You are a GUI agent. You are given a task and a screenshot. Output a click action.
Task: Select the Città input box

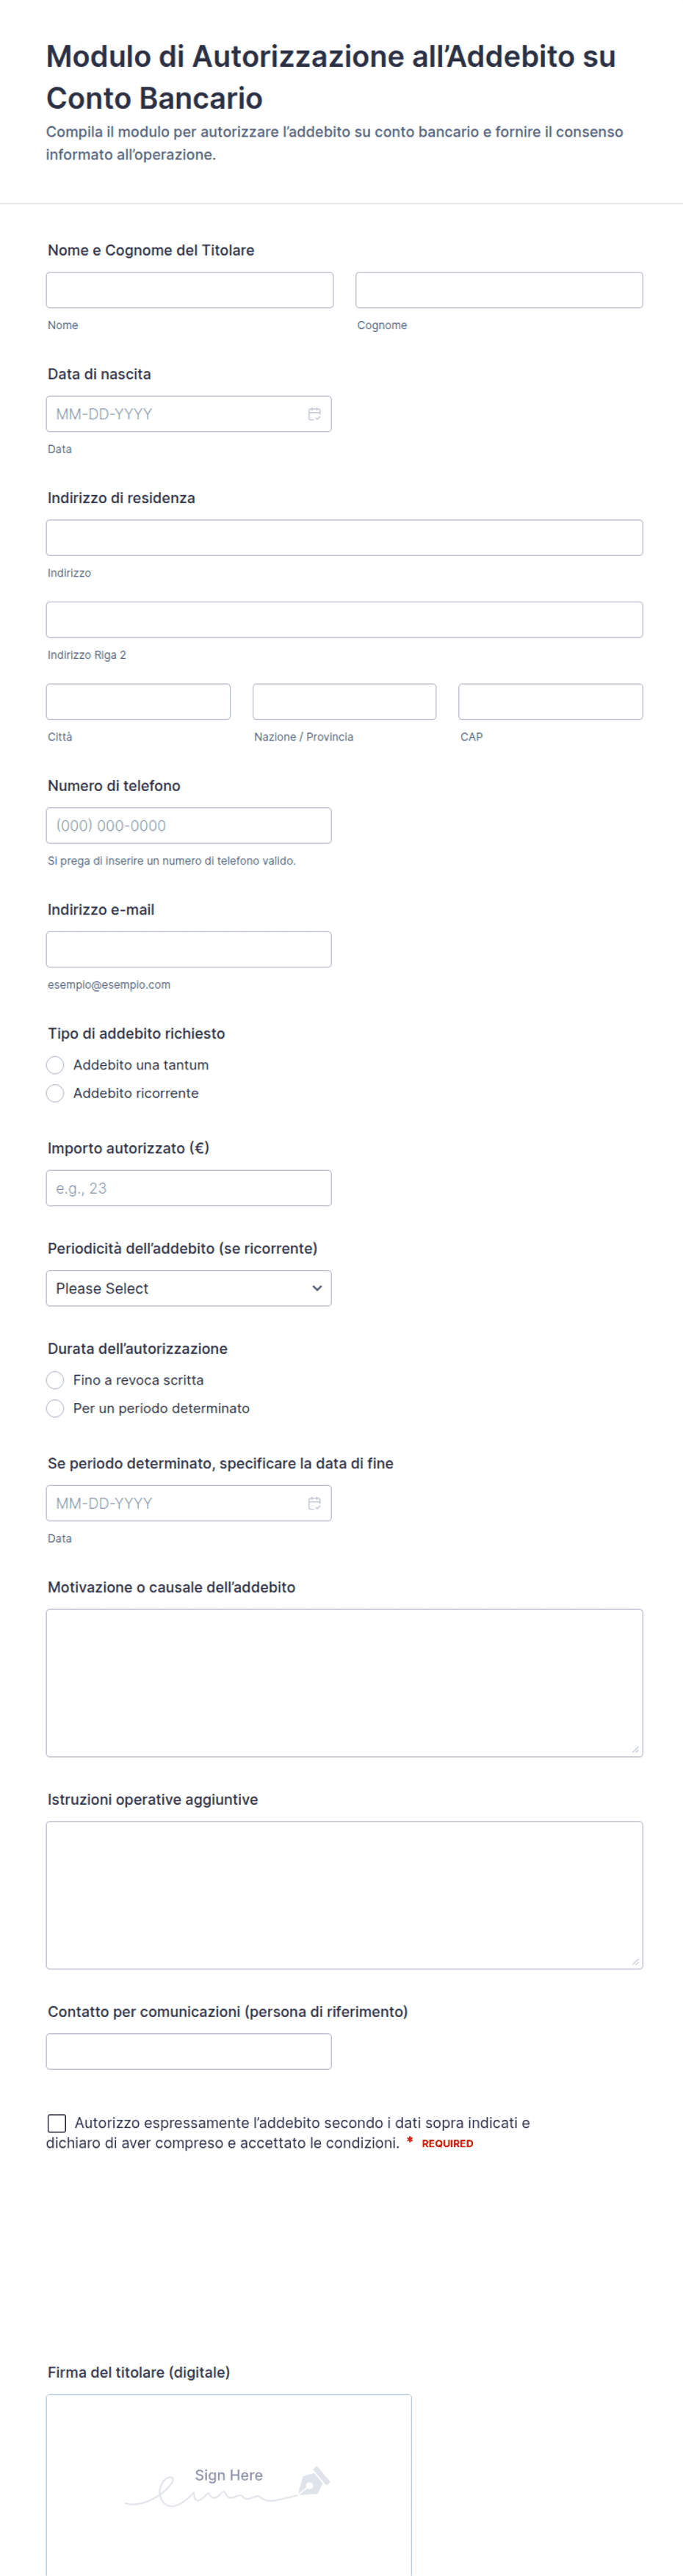(x=138, y=702)
